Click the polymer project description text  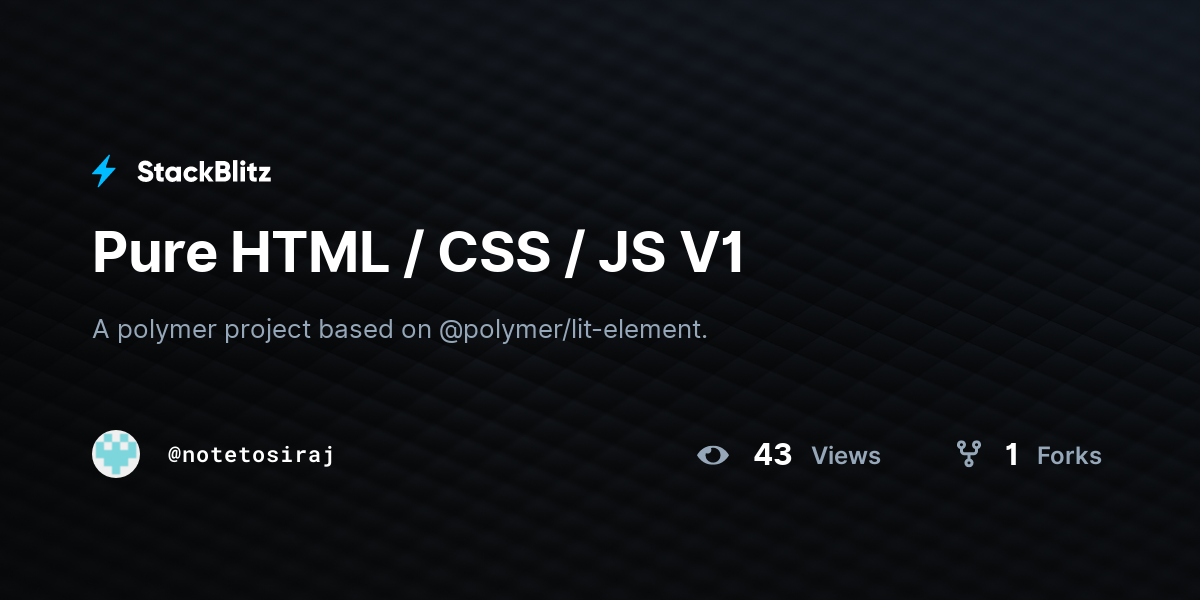point(400,330)
